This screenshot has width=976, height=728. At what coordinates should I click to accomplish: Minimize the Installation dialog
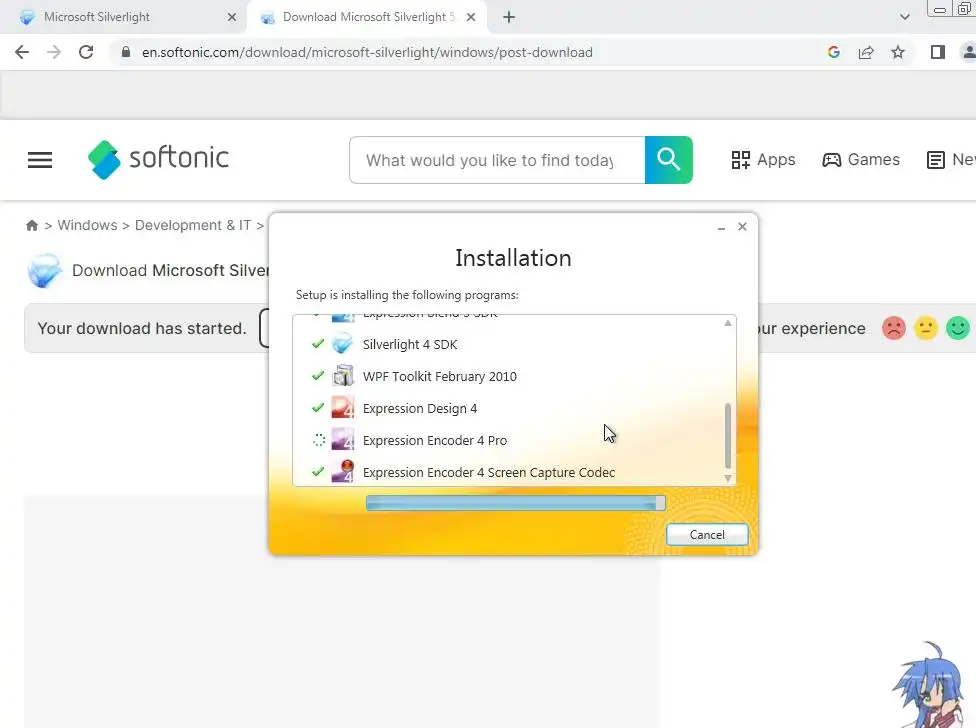721,227
